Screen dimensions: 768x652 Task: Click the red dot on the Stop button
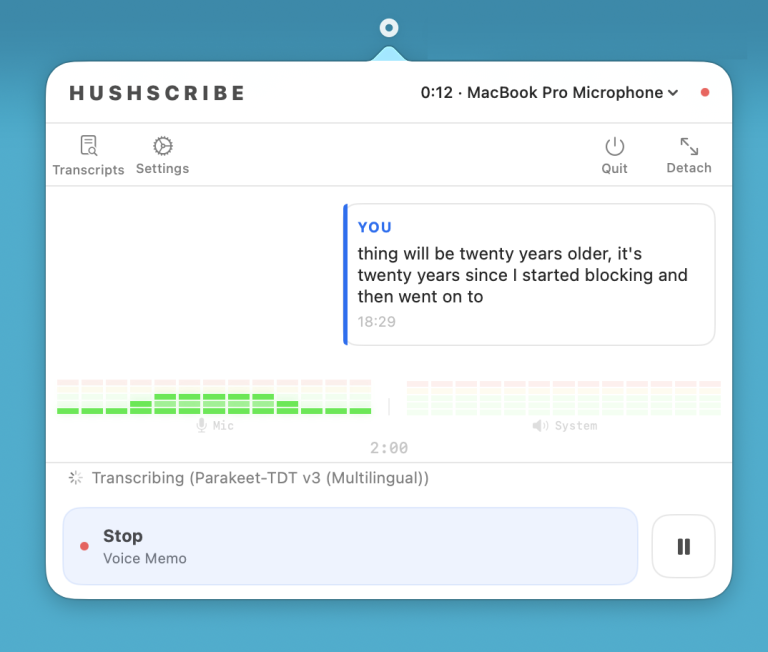click(84, 546)
